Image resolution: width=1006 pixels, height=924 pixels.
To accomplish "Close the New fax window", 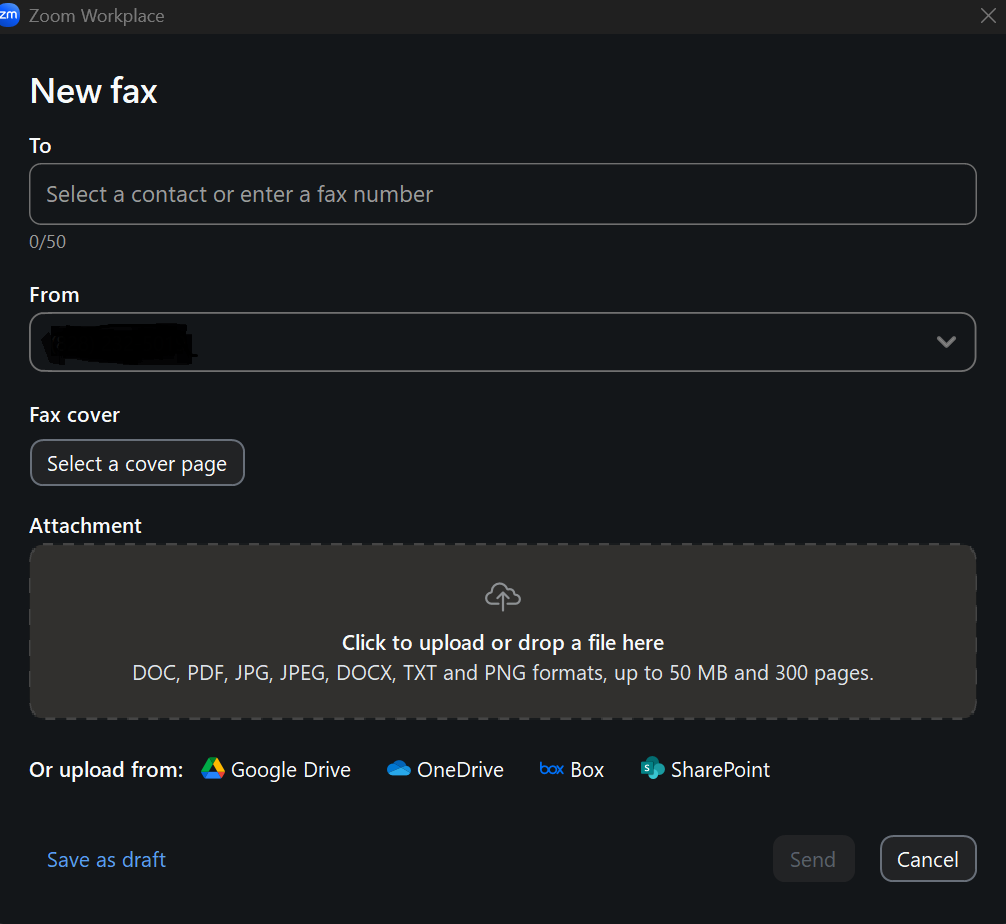I will (987, 16).
